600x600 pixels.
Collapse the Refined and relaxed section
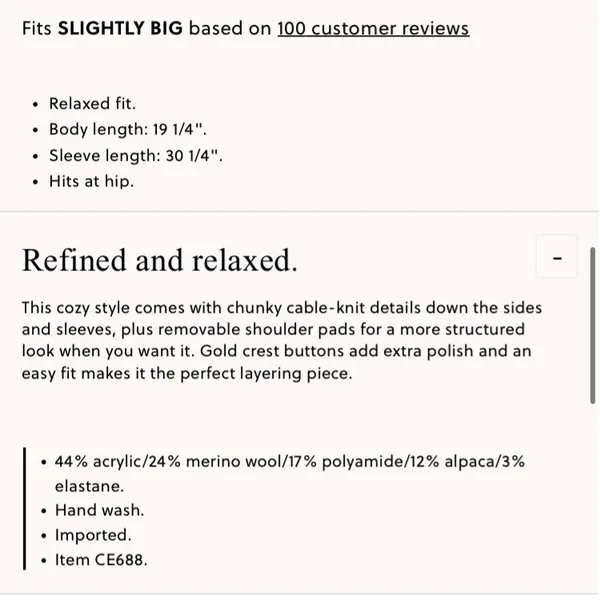click(x=557, y=257)
